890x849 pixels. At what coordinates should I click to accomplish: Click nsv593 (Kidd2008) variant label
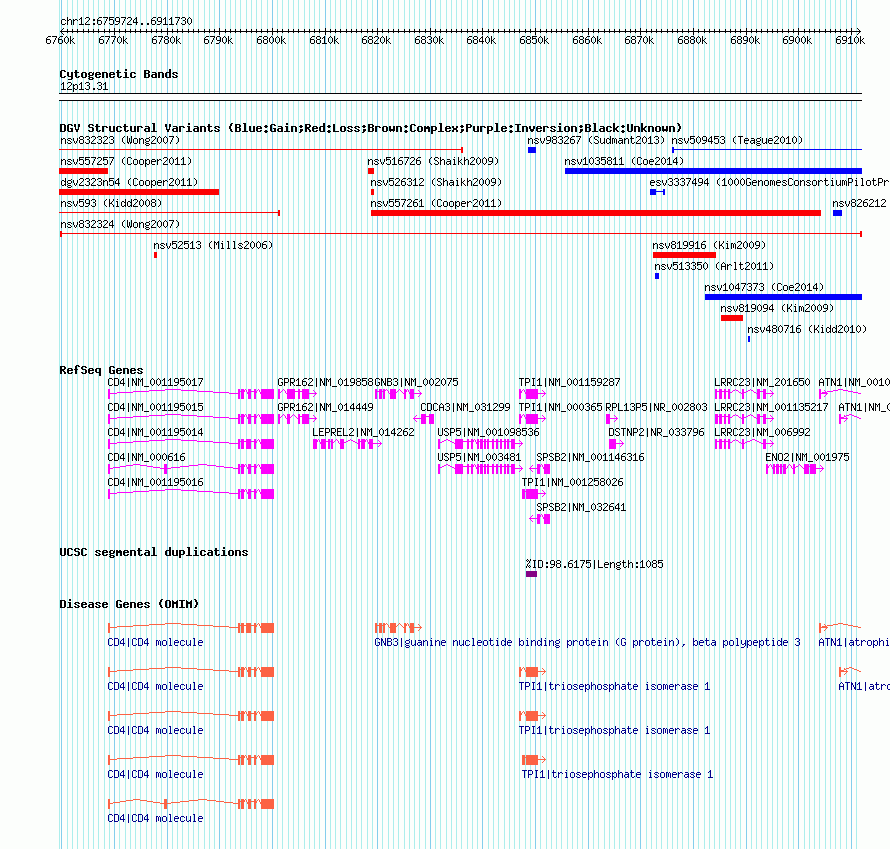point(111,203)
